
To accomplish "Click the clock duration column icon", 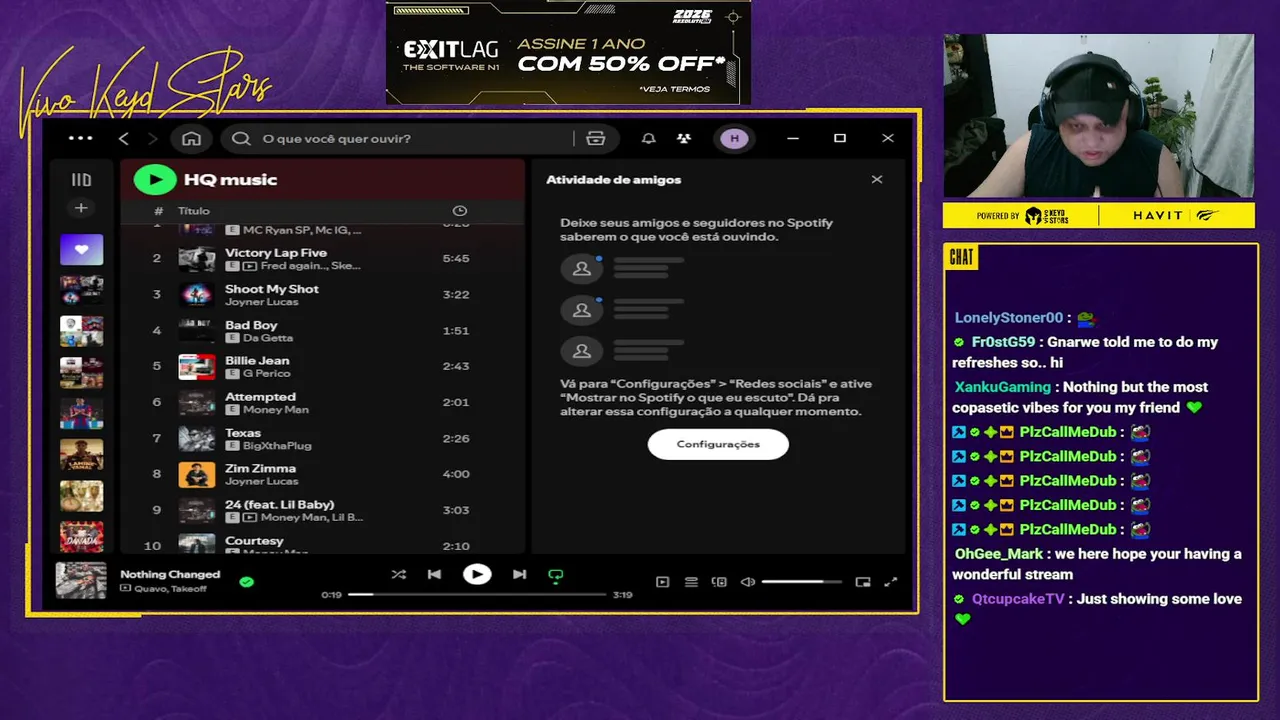I will pos(460,211).
